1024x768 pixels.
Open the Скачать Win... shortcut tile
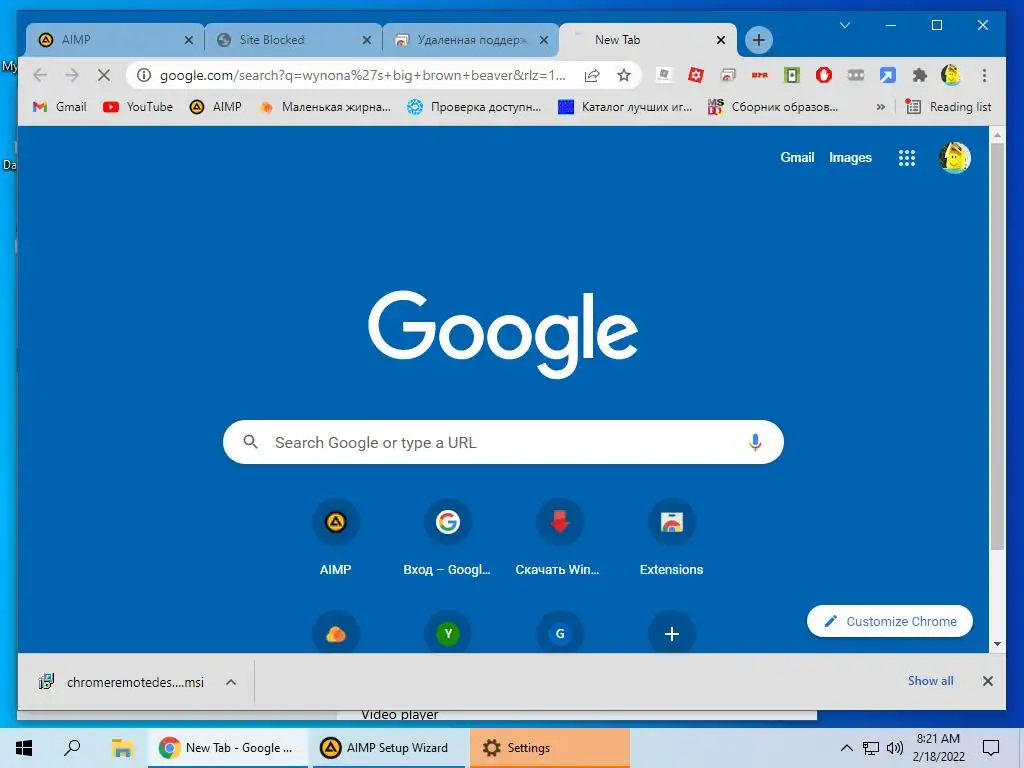[559, 539]
